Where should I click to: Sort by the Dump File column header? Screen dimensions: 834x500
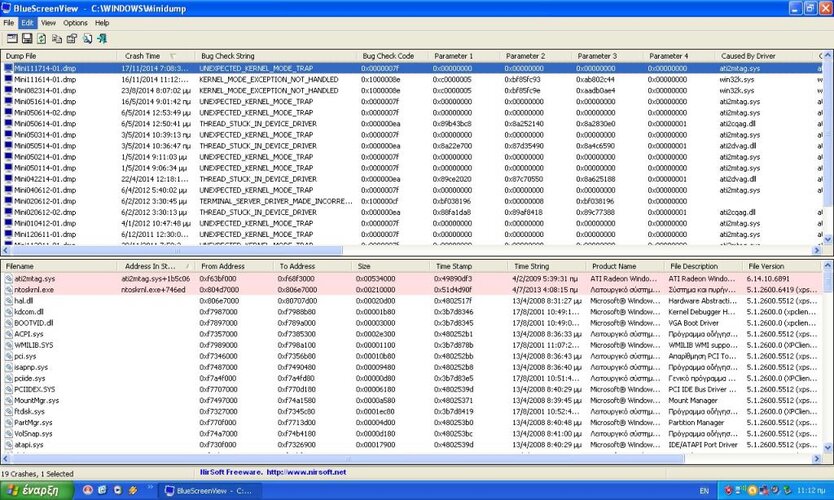(x=59, y=56)
